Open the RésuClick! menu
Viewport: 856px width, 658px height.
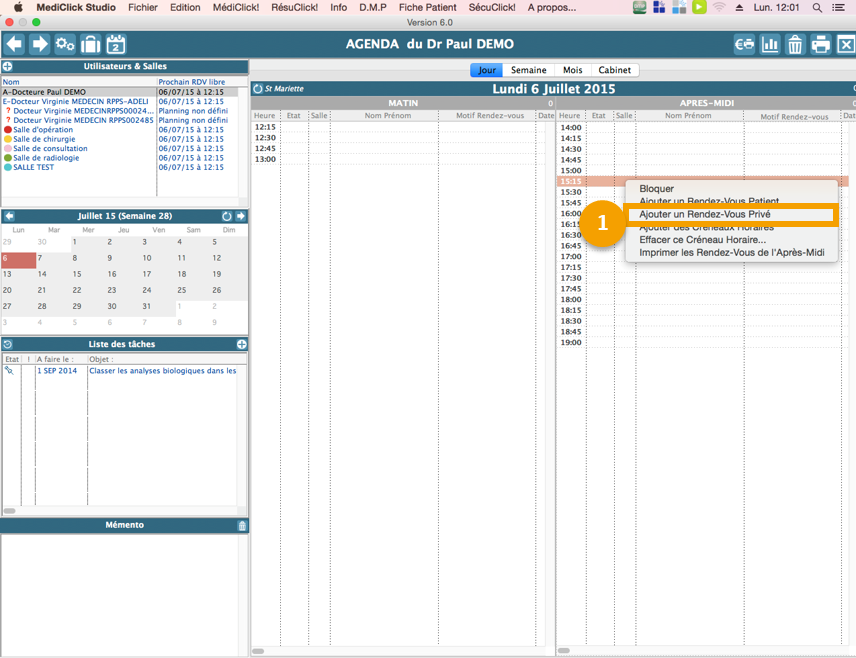click(x=293, y=7)
